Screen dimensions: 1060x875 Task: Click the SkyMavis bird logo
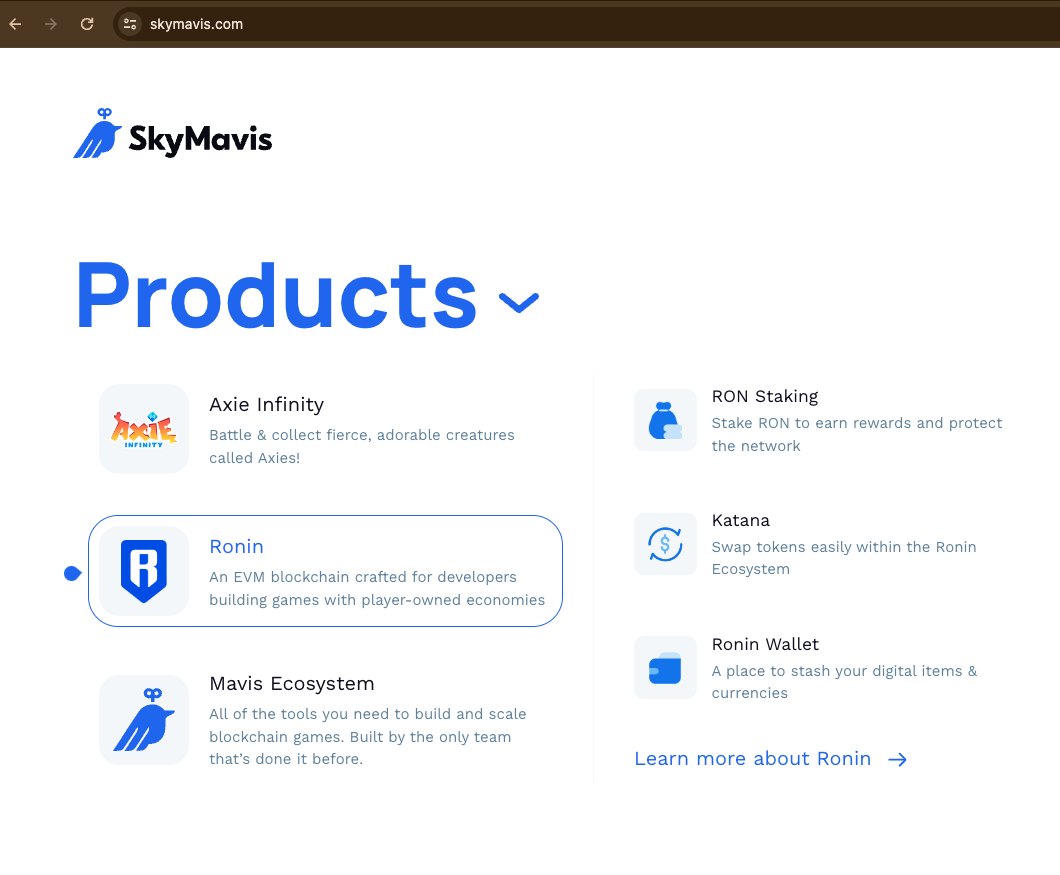[x=97, y=133]
